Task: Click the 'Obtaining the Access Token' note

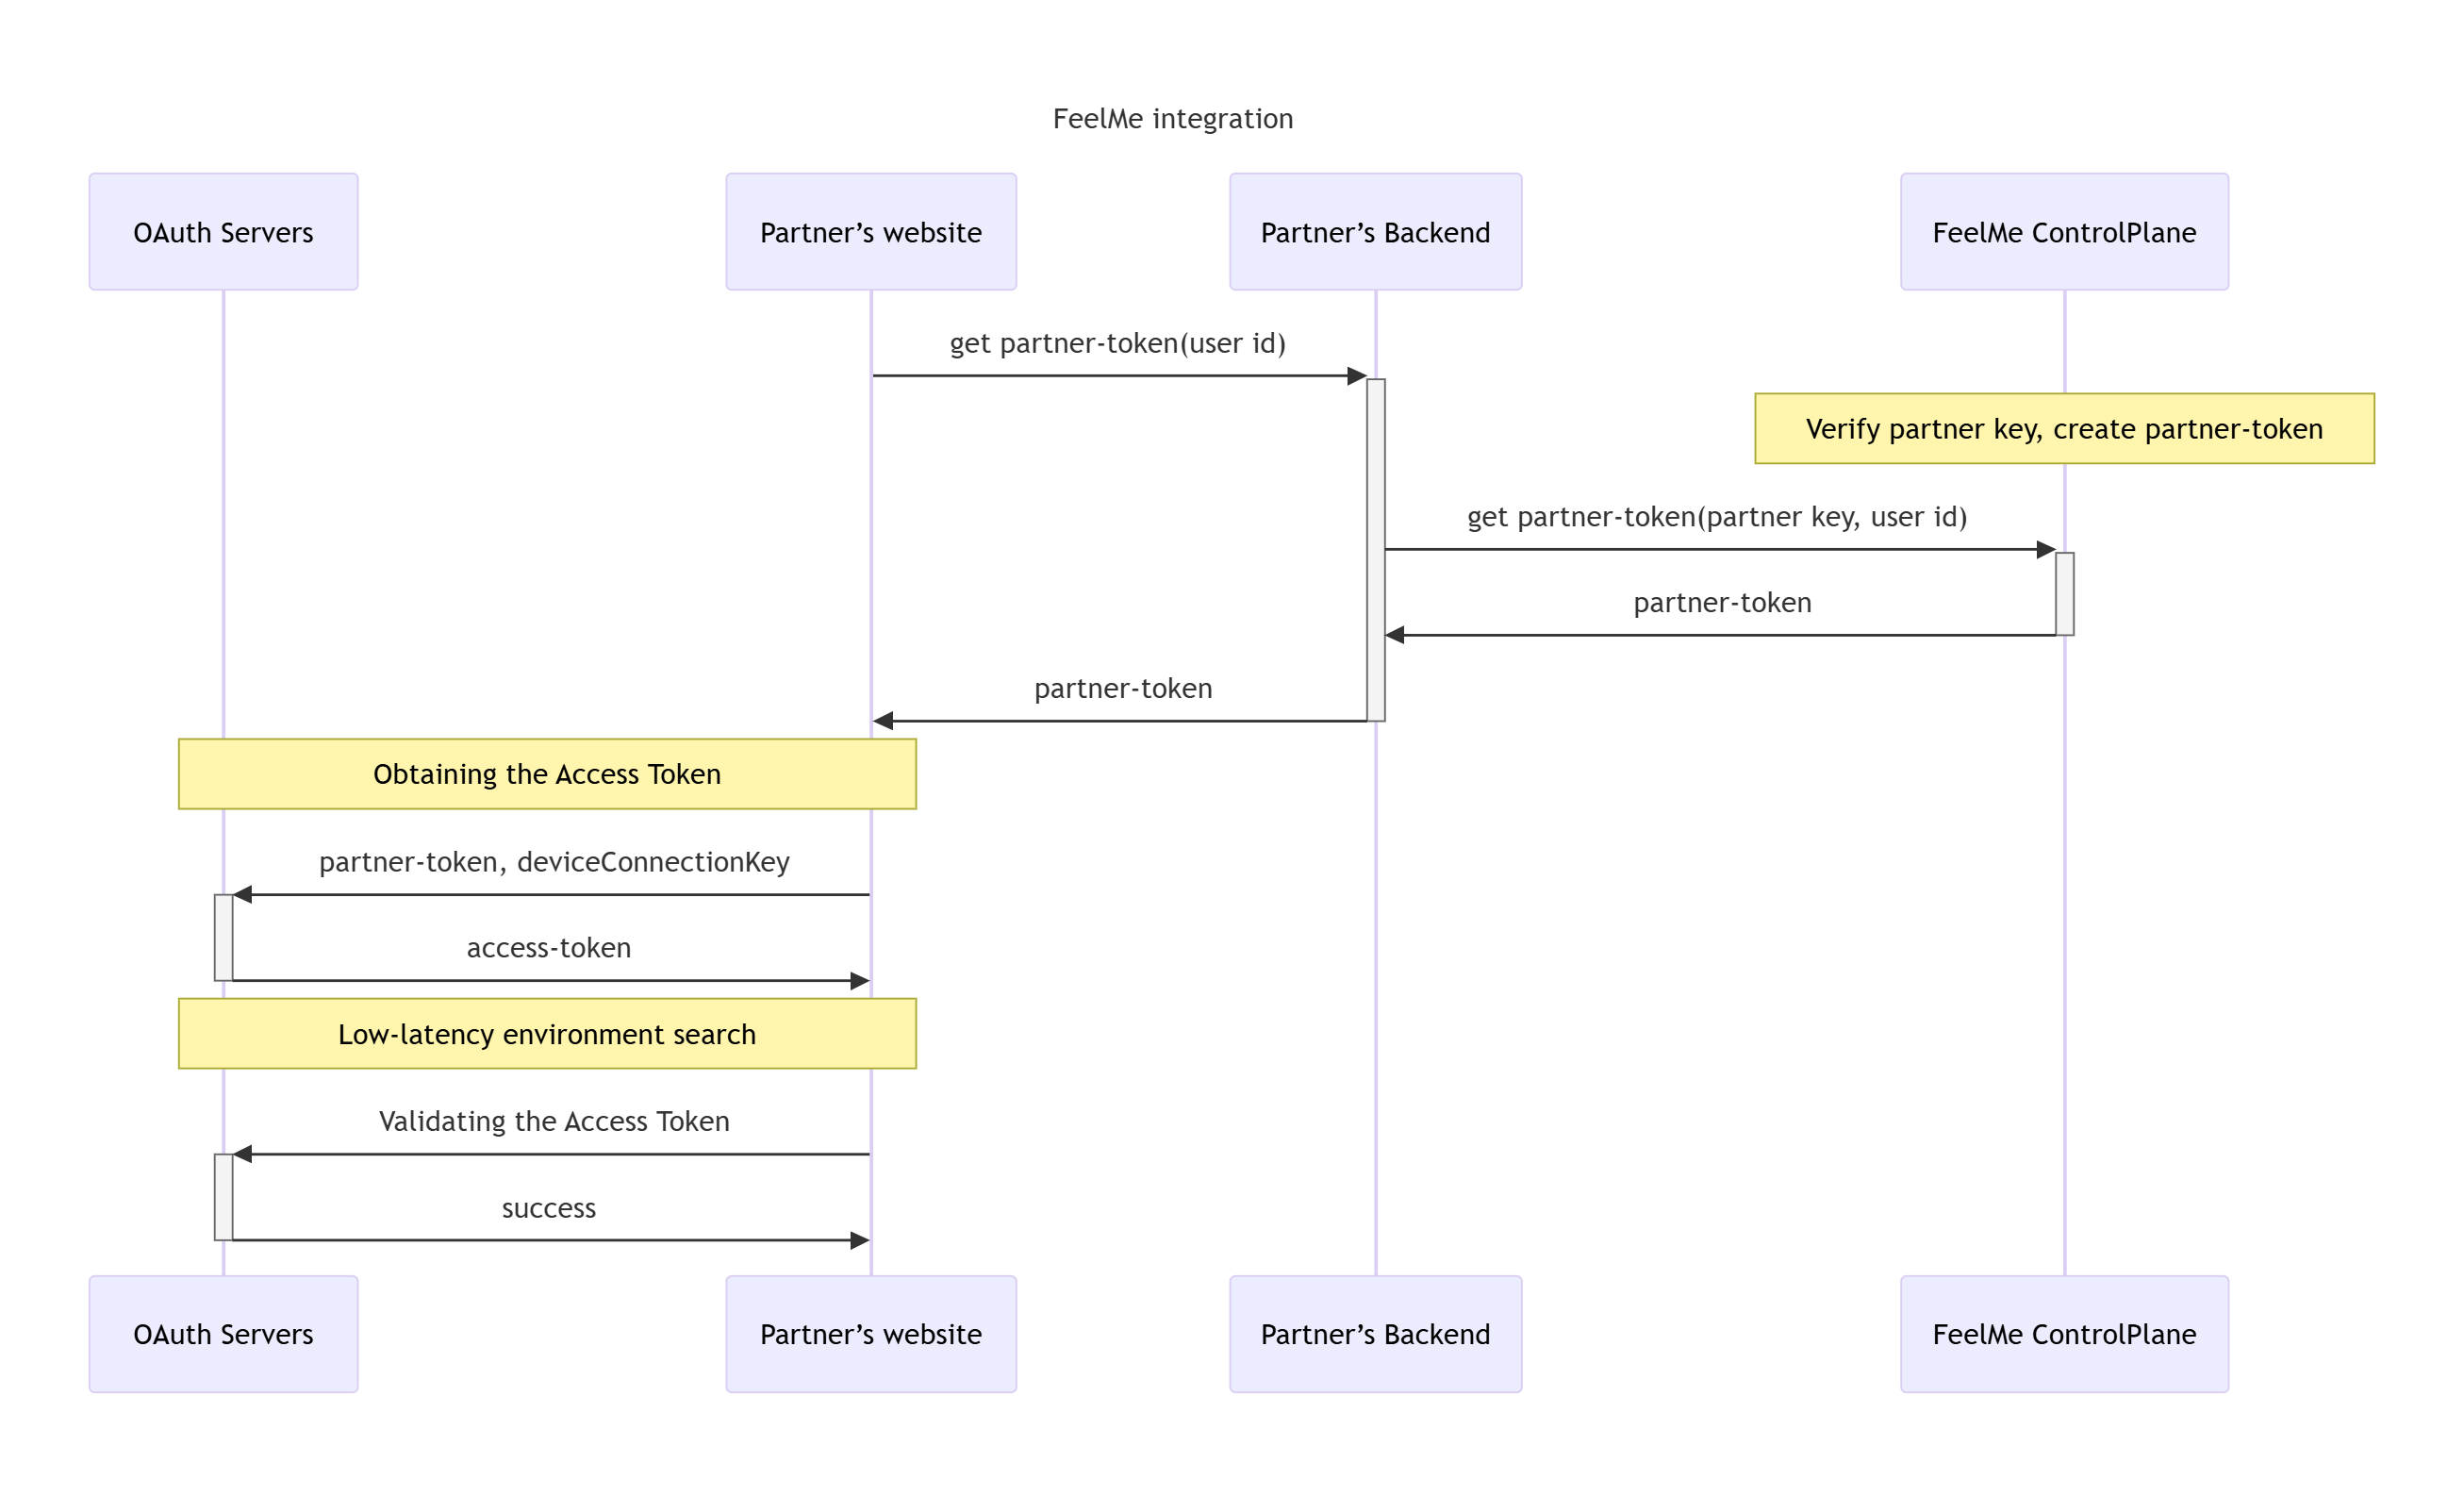Action: tap(547, 774)
